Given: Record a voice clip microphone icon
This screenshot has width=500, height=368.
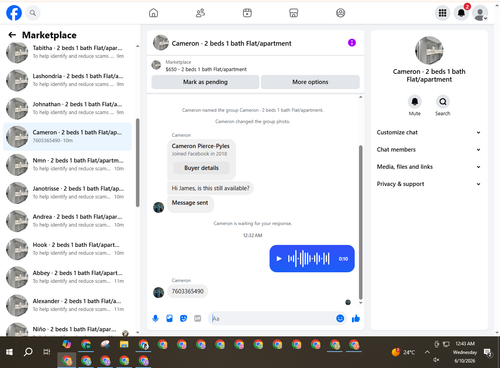Looking at the screenshot, I should (155, 319).
